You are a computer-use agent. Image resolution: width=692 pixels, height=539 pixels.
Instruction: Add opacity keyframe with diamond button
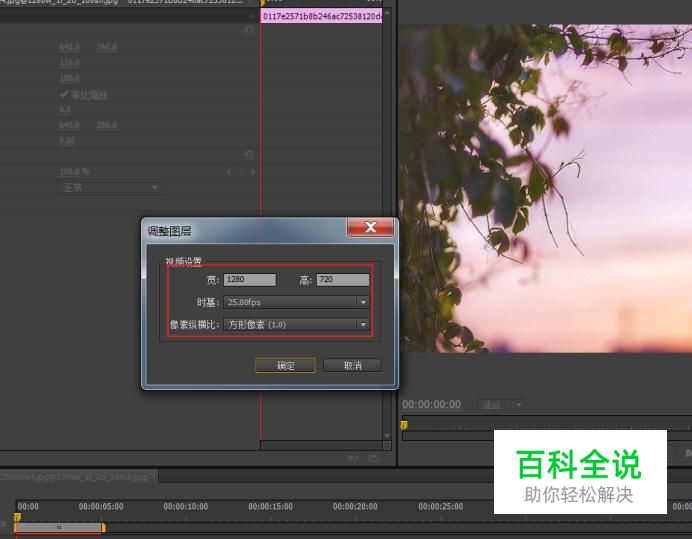241,172
